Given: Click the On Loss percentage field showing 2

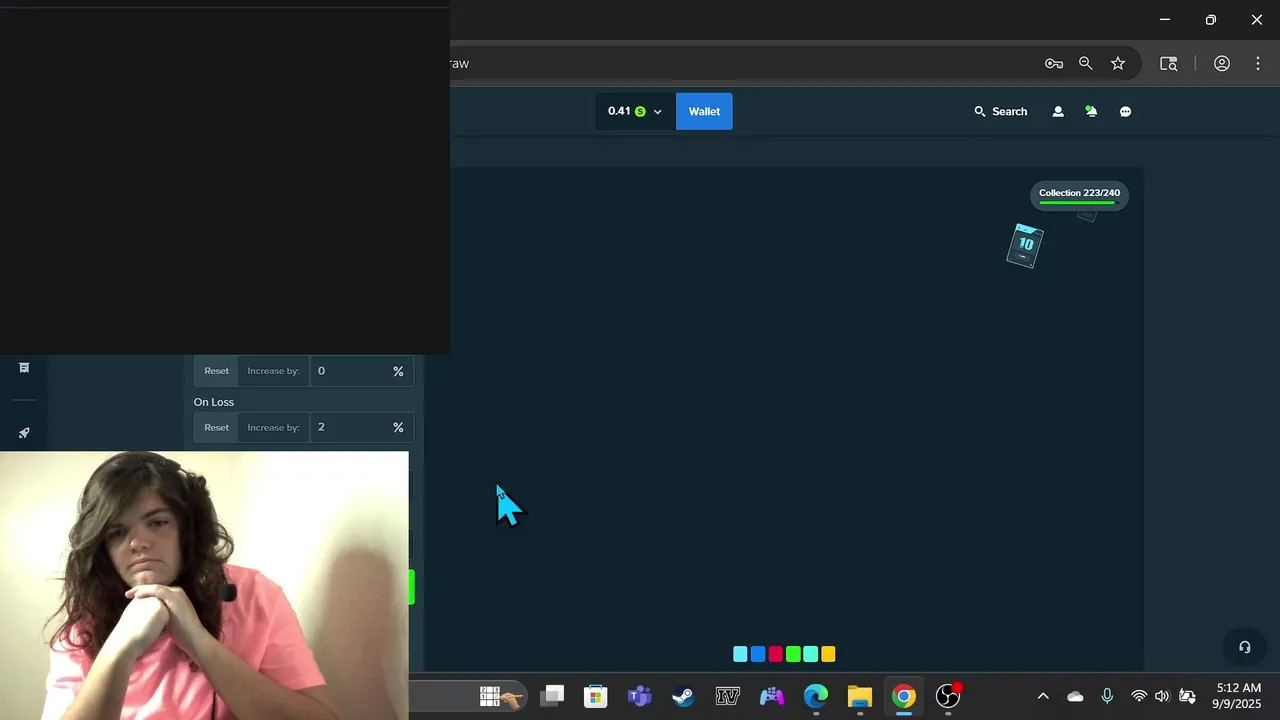Looking at the screenshot, I should pyautogui.click(x=362, y=427).
